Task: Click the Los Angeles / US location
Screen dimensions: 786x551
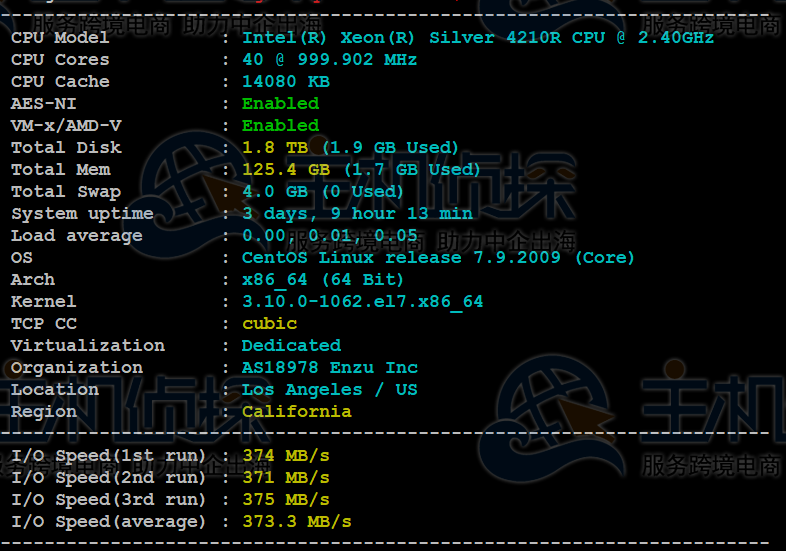Action: point(329,390)
